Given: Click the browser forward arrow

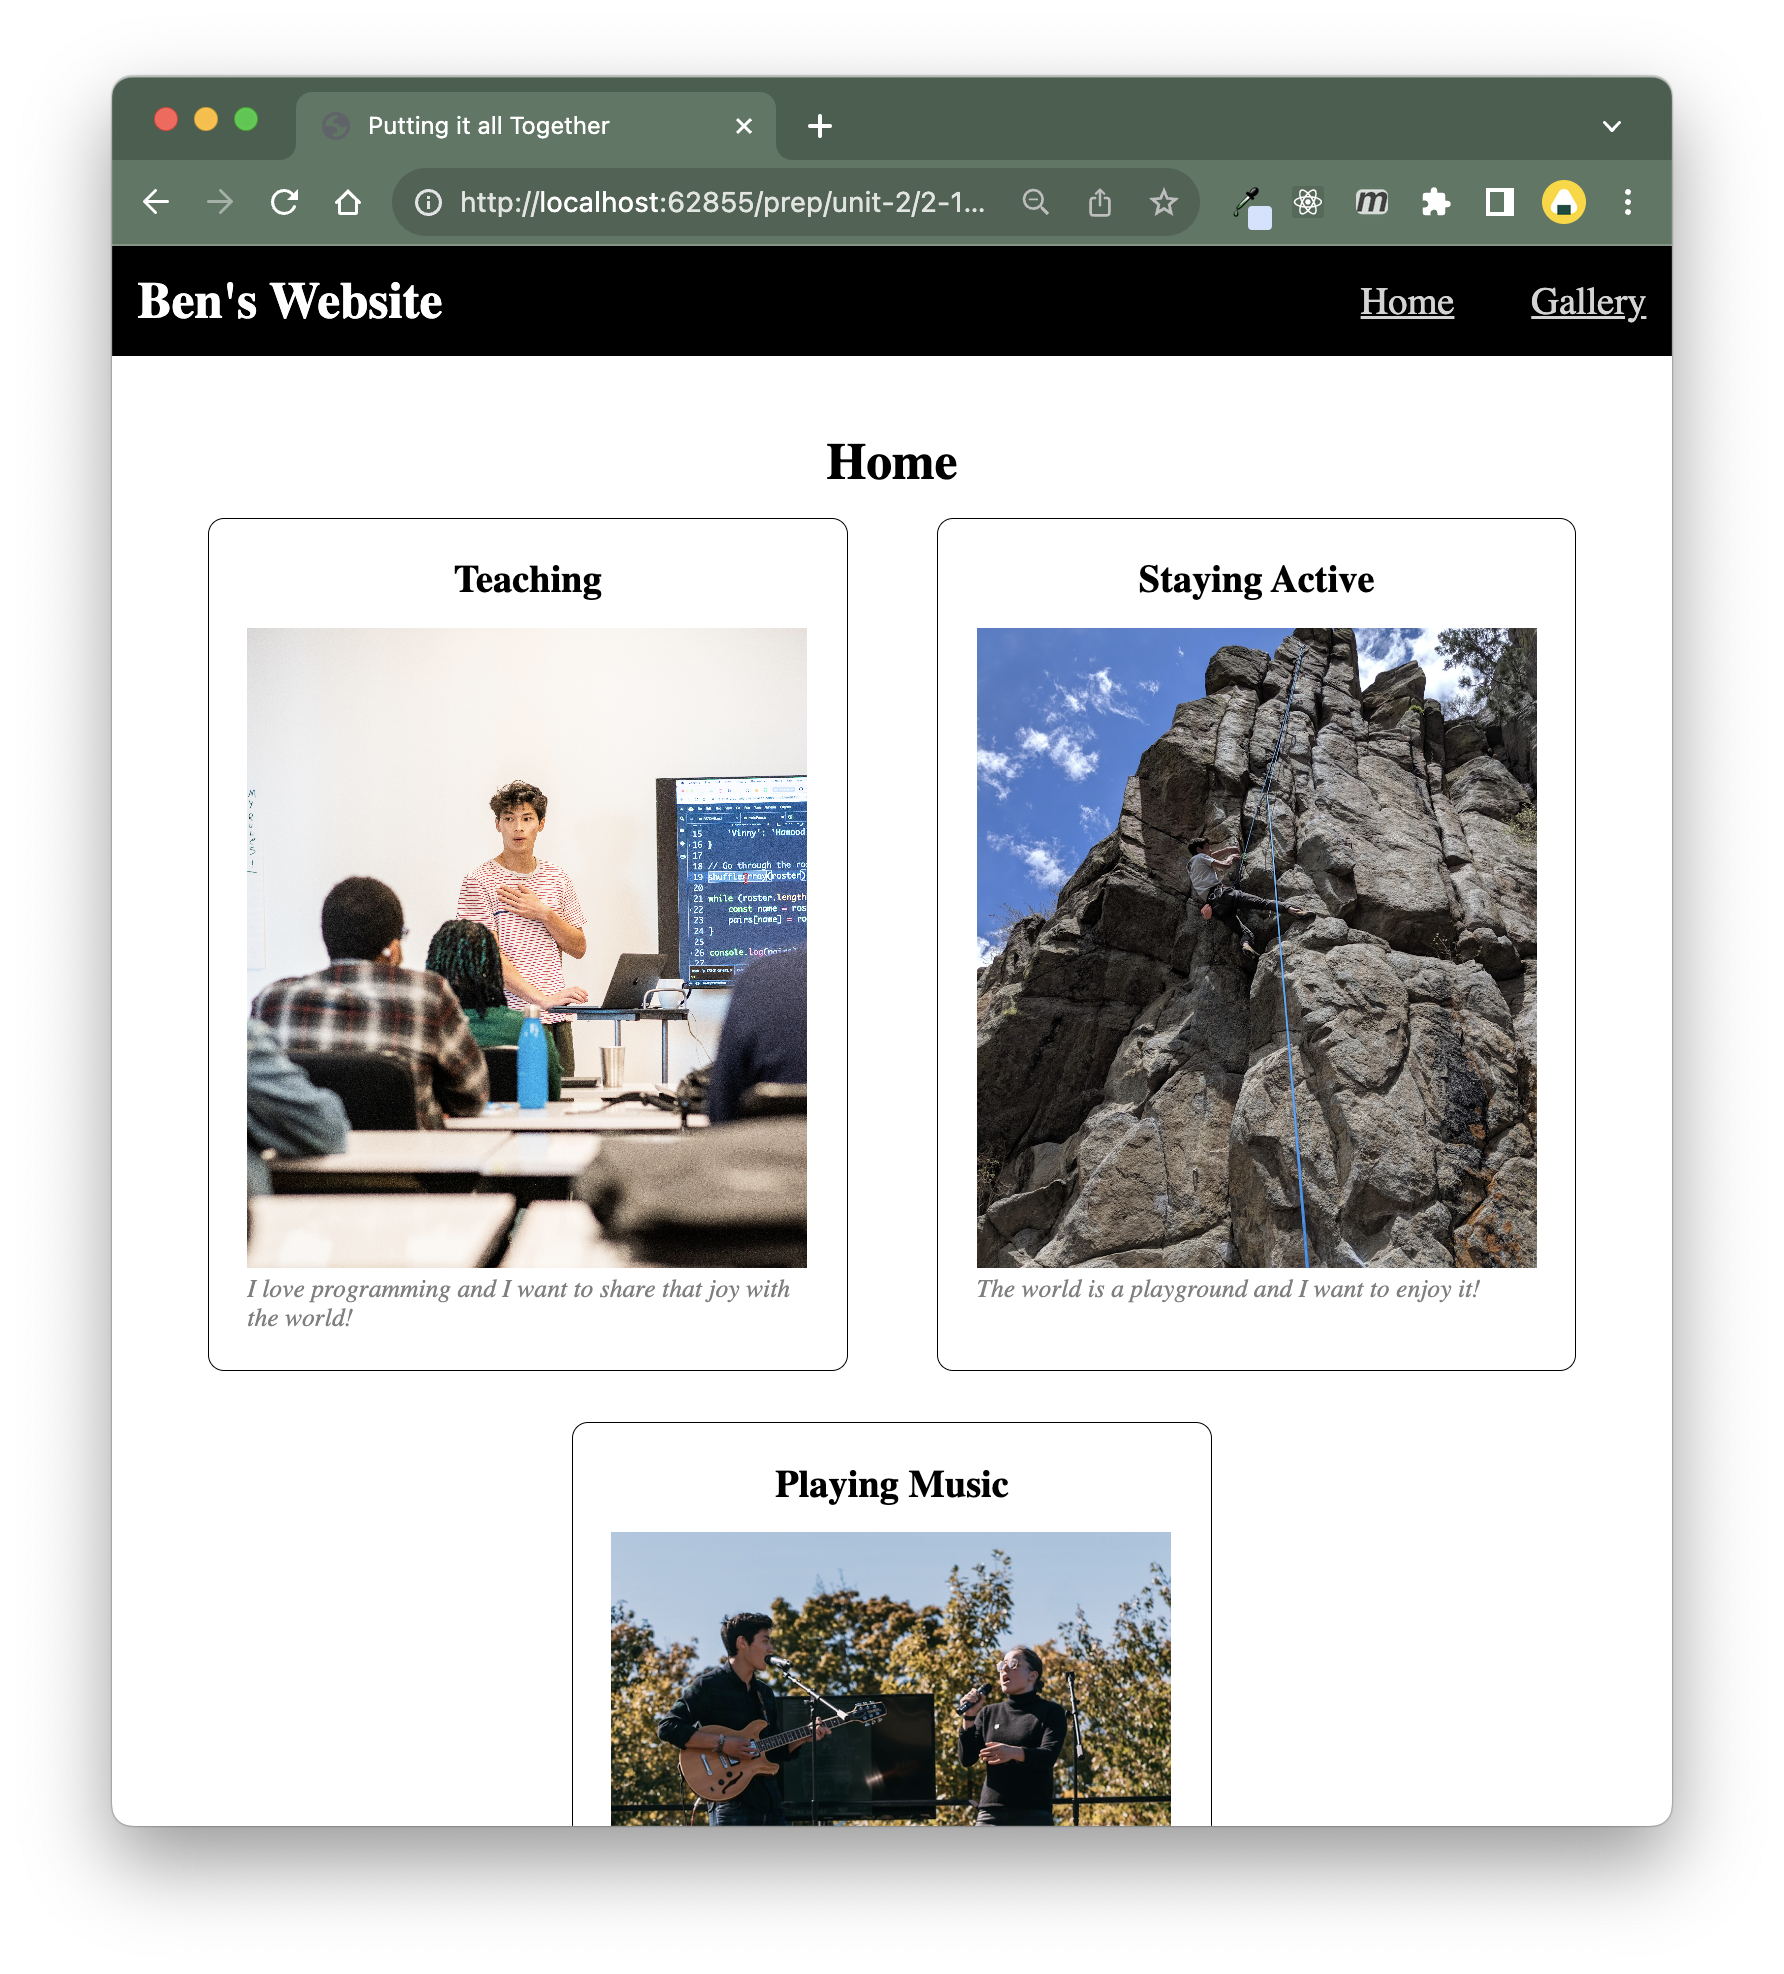Looking at the screenshot, I should [x=220, y=203].
